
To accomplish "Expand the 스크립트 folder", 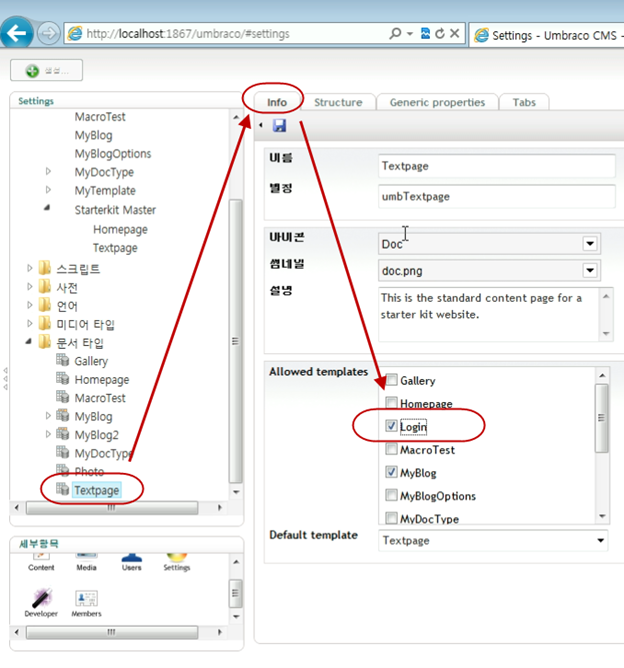I will tap(29, 268).
